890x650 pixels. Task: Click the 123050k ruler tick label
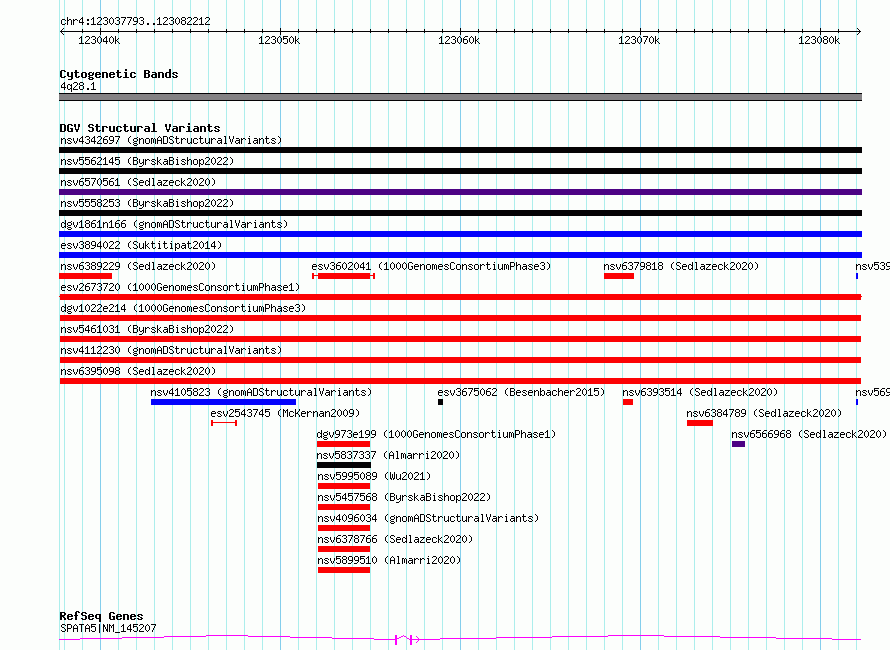pos(279,40)
